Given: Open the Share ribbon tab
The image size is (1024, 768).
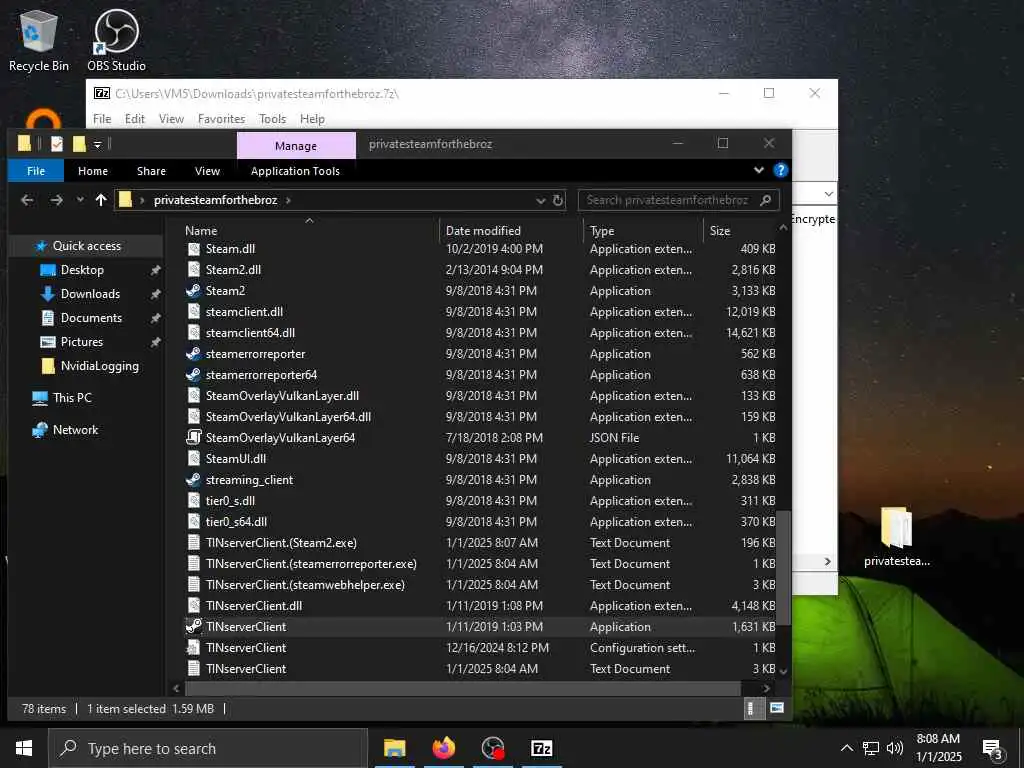Looking at the screenshot, I should [152, 171].
